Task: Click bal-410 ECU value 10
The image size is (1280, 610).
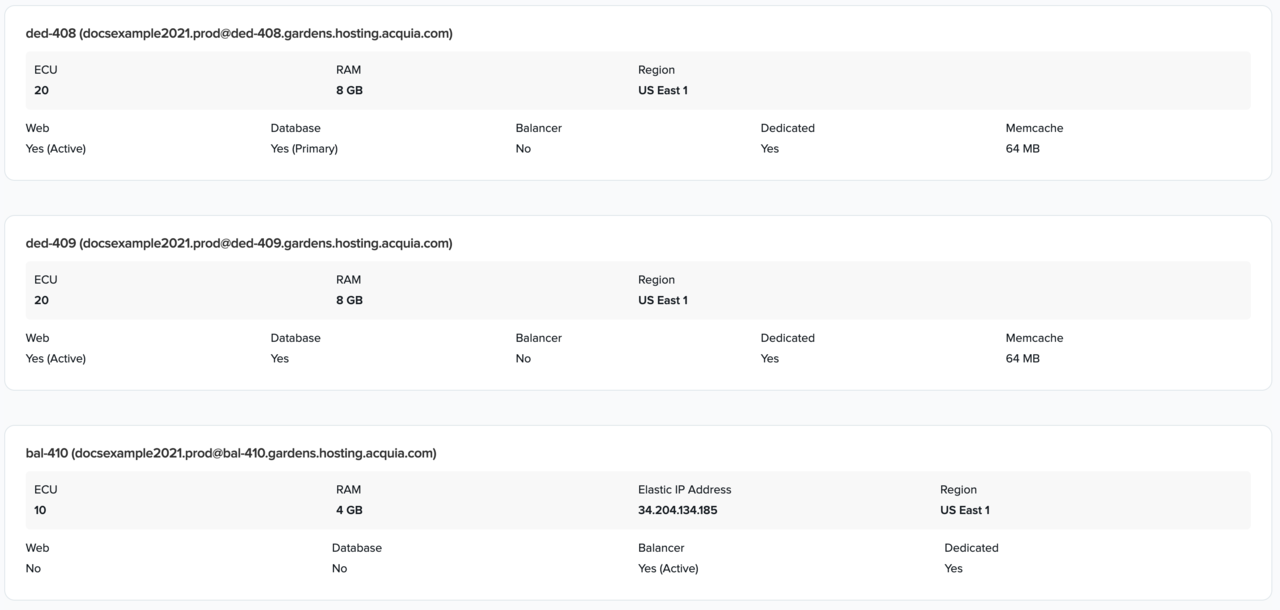Action: [40, 510]
